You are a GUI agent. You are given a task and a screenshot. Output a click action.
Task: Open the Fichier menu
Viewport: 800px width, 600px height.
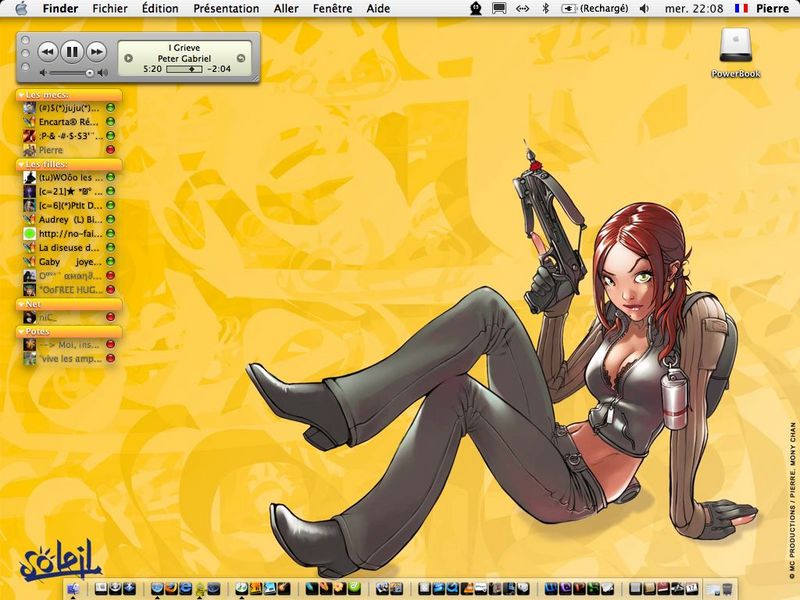pyautogui.click(x=110, y=8)
